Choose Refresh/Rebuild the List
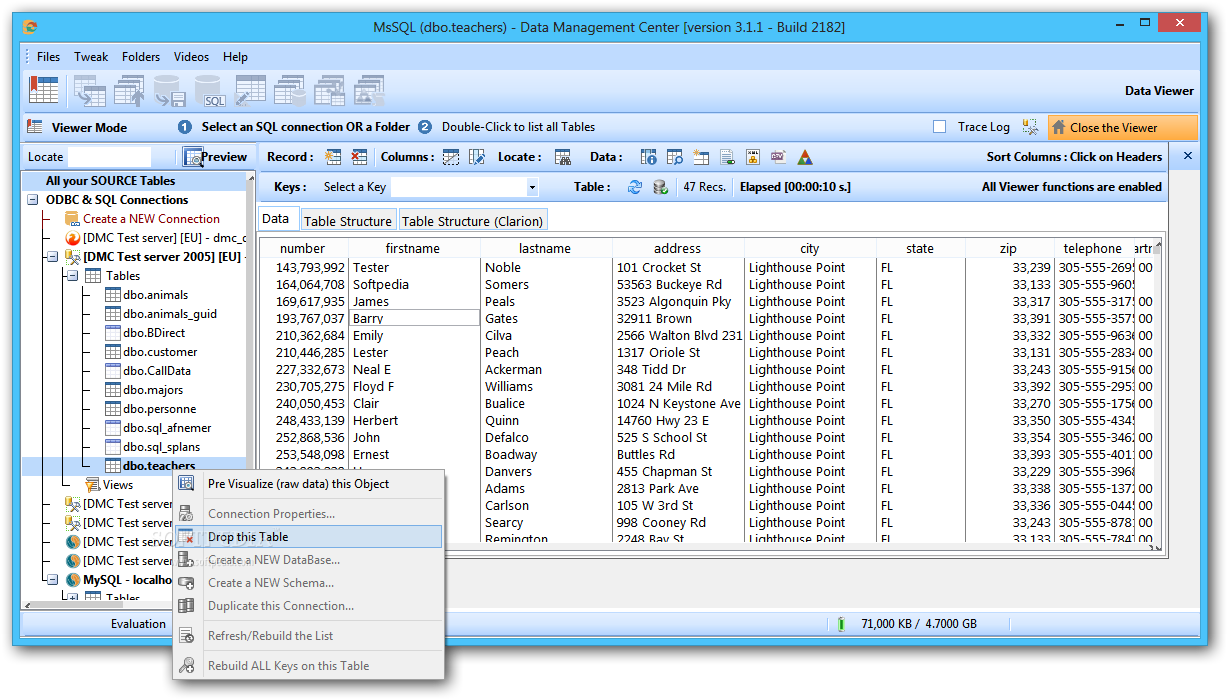Viewport: 1228px width, 700px height. pyautogui.click(x=309, y=636)
